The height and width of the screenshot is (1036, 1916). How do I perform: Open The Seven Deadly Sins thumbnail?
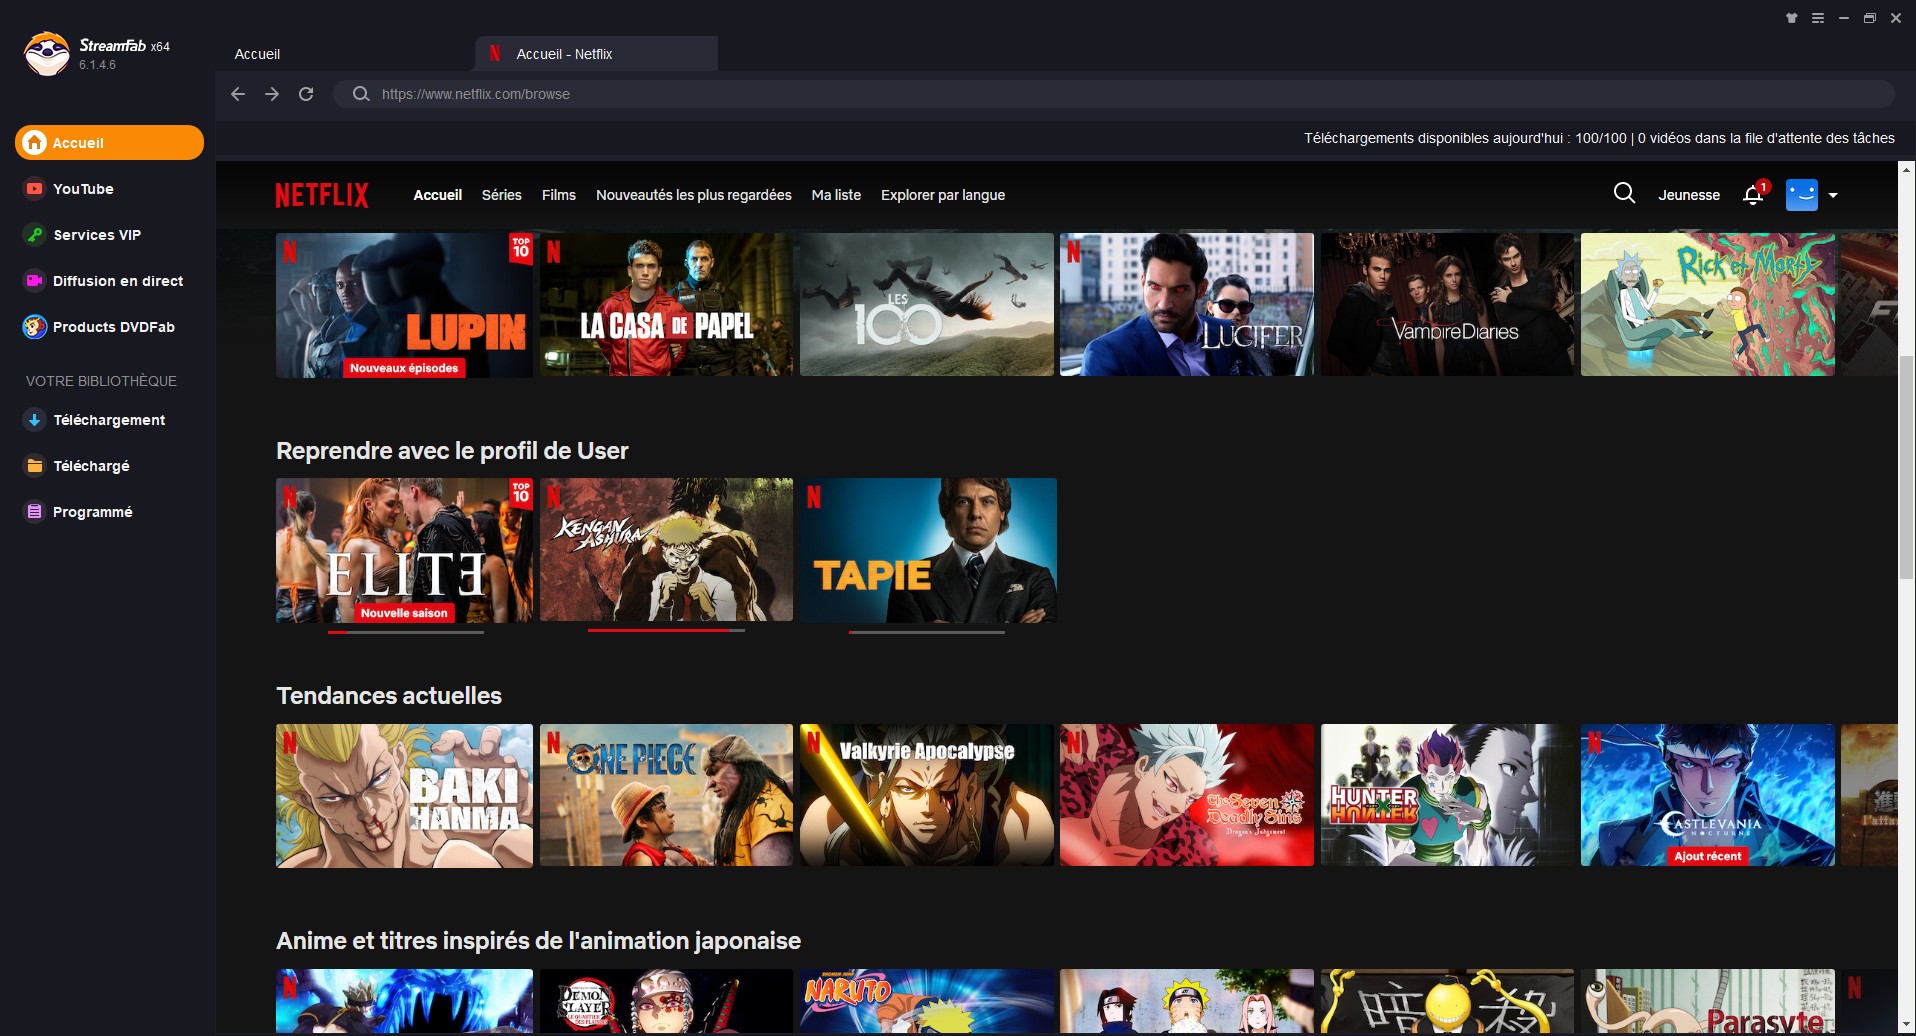tap(1187, 795)
